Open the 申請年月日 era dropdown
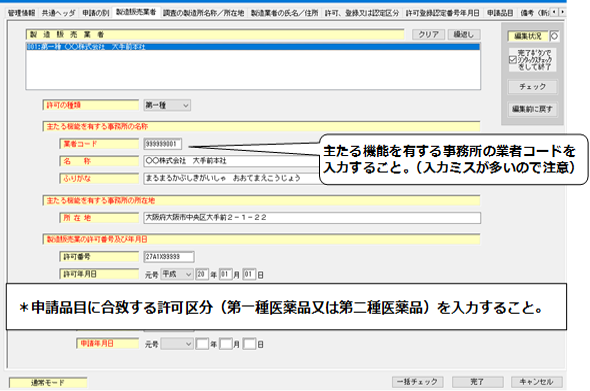The height and width of the screenshot is (391, 590). [177, 344]
